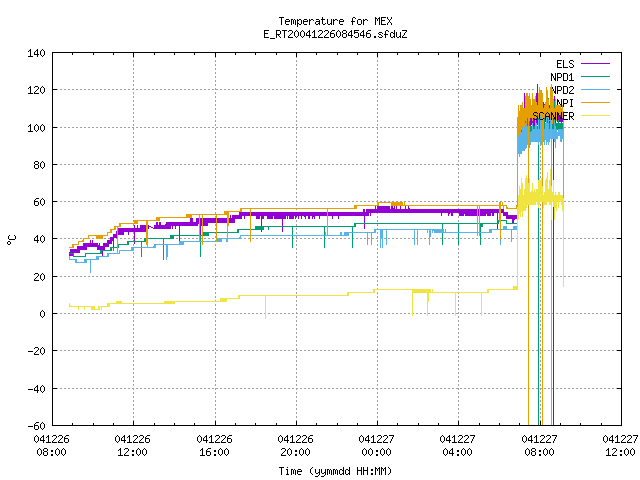The height and width of the screenshot is (480, 640).
Task: Click the 041227 00:00 x-axis label
Action: tap(376, 446)
